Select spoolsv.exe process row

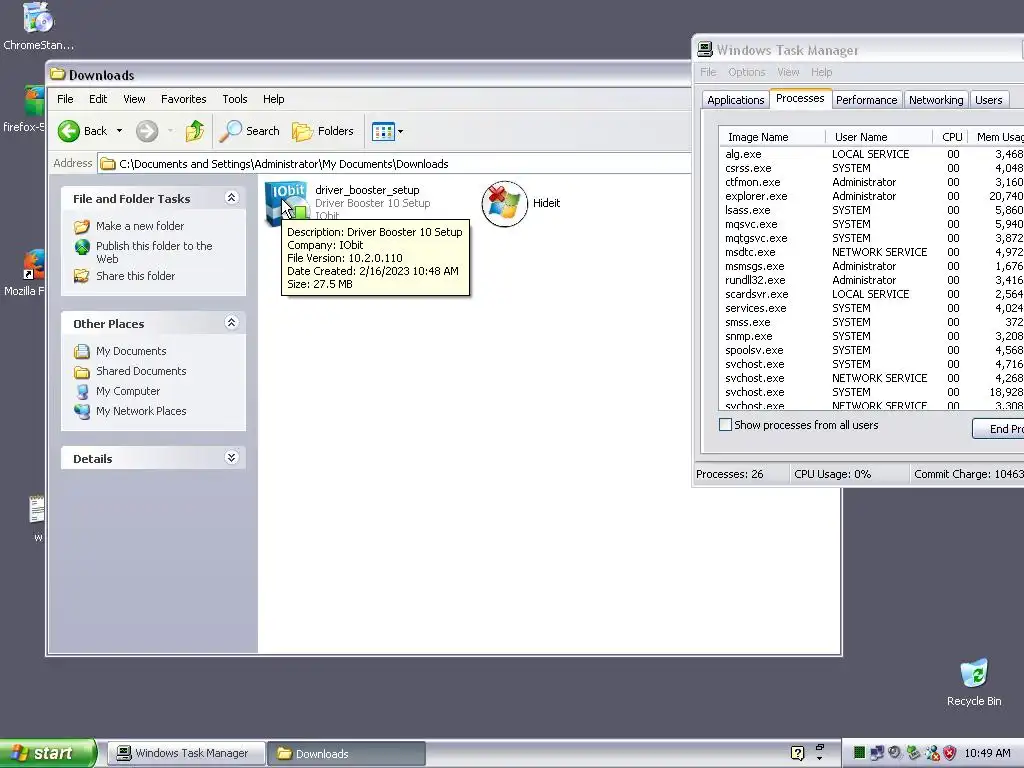point(872,350)
